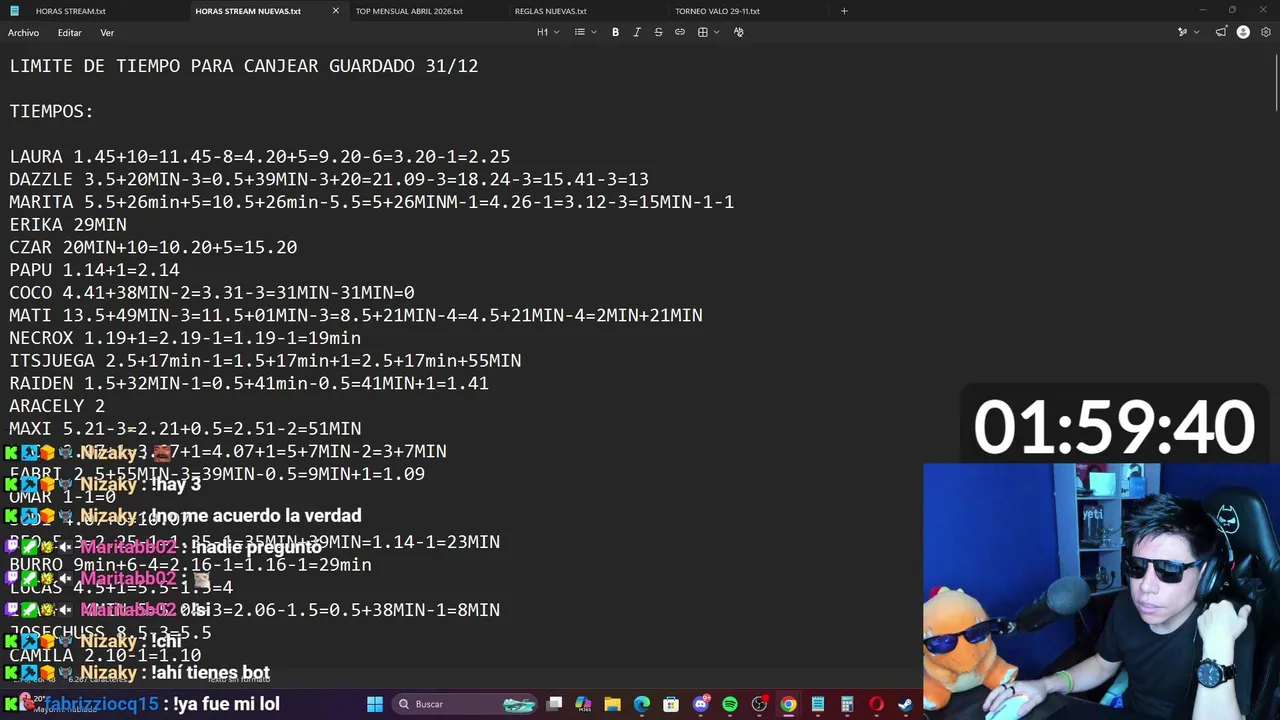Click the MAXI time entry line

[x=185, y=428]
